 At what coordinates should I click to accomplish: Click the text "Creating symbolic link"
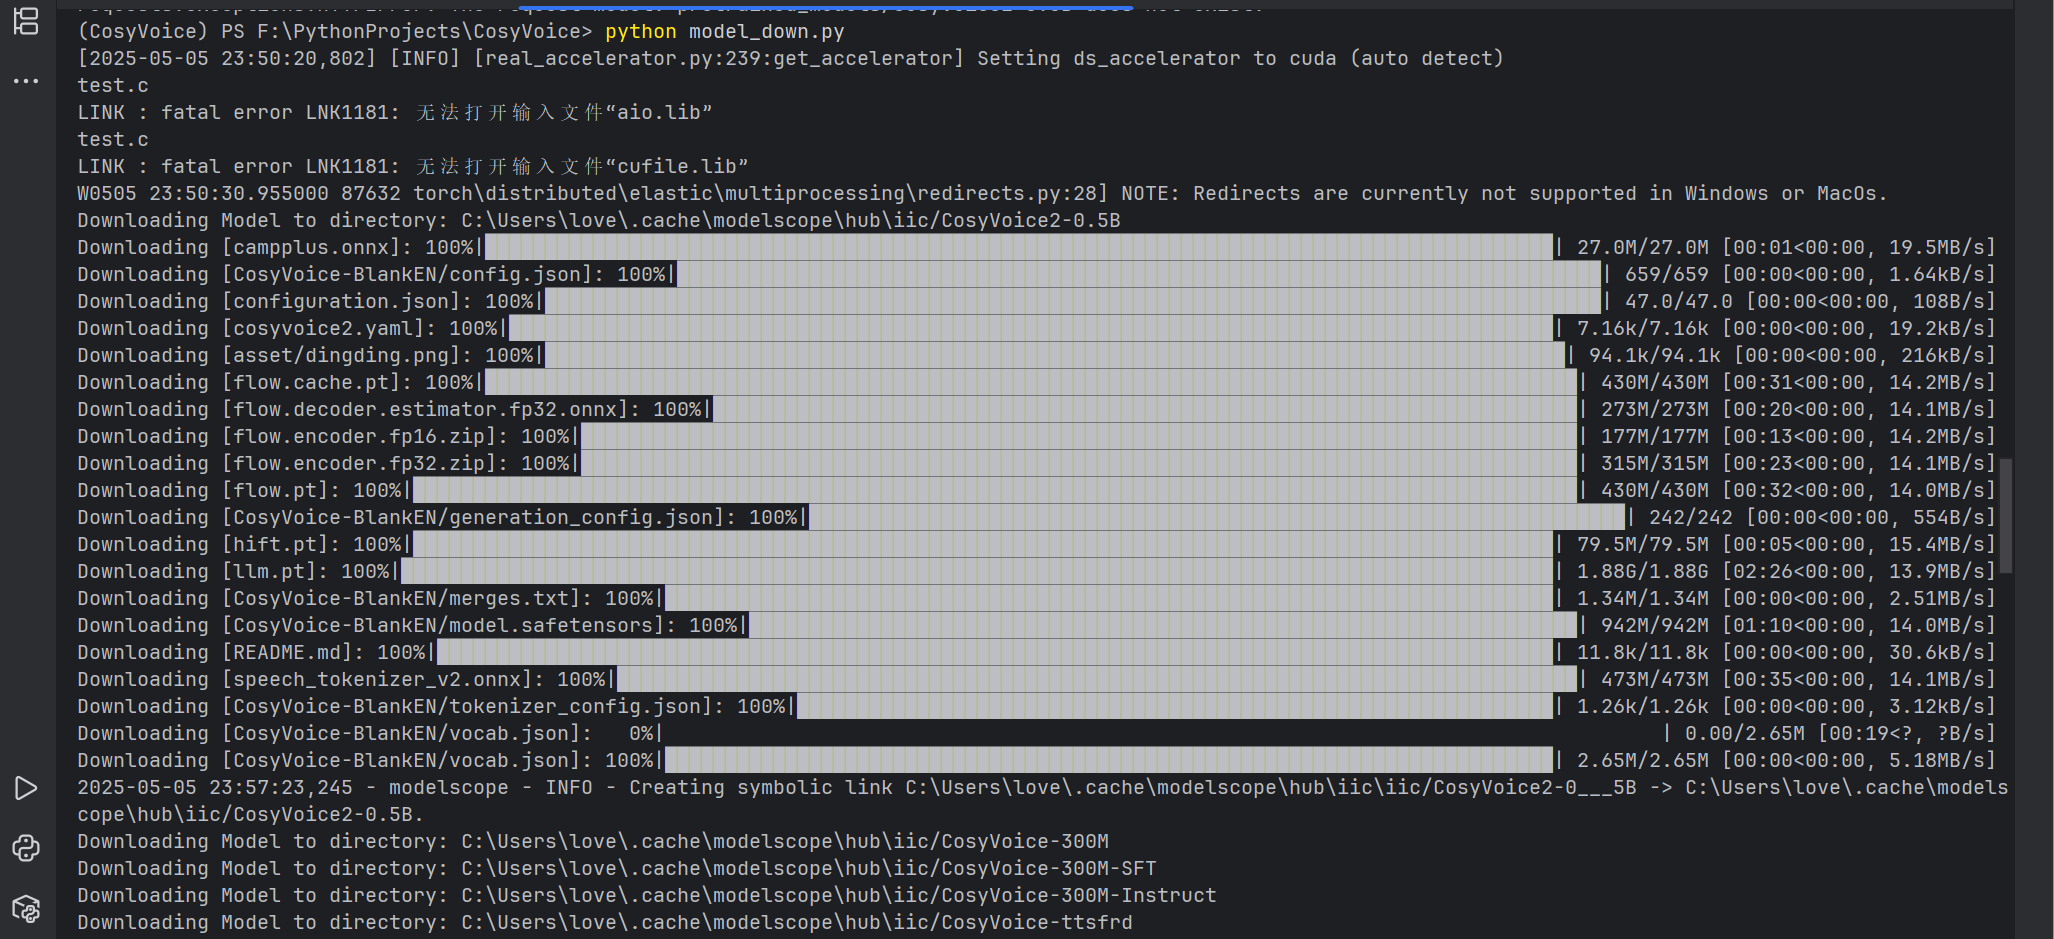tap(761, 787)
